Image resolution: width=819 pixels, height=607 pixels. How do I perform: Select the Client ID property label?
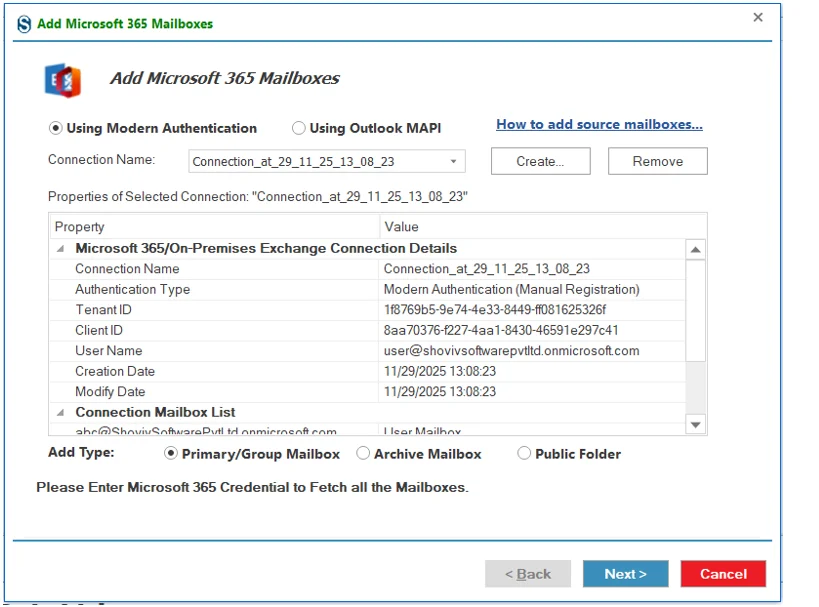[x=99, y=330]
